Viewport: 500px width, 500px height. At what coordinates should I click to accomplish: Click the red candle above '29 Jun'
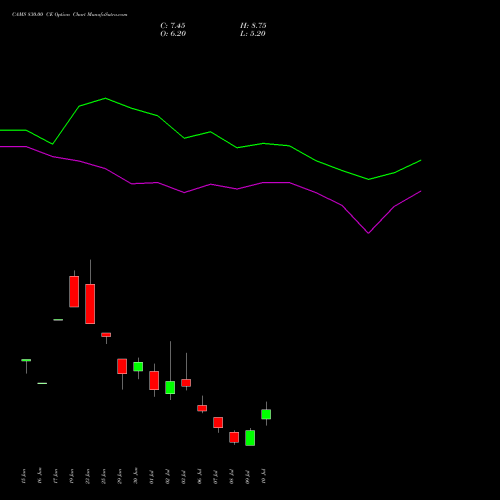click(122, 366)
